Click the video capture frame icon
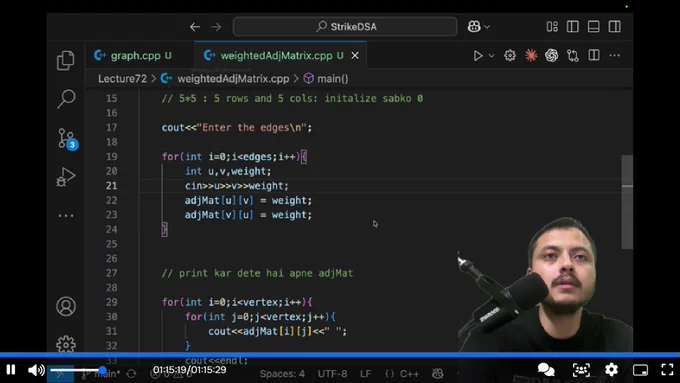Image resolution: width=680 pixels, height=383 pixels. pyautogui.click(x=581, y=370)
